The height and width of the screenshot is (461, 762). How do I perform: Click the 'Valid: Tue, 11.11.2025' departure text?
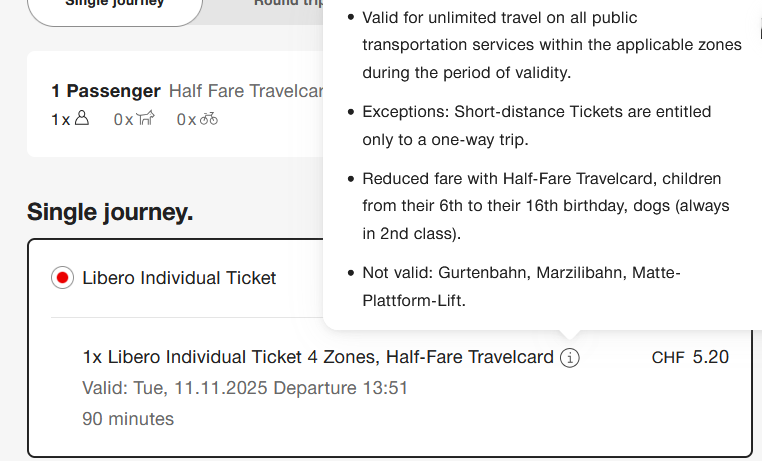click(245, 388)
